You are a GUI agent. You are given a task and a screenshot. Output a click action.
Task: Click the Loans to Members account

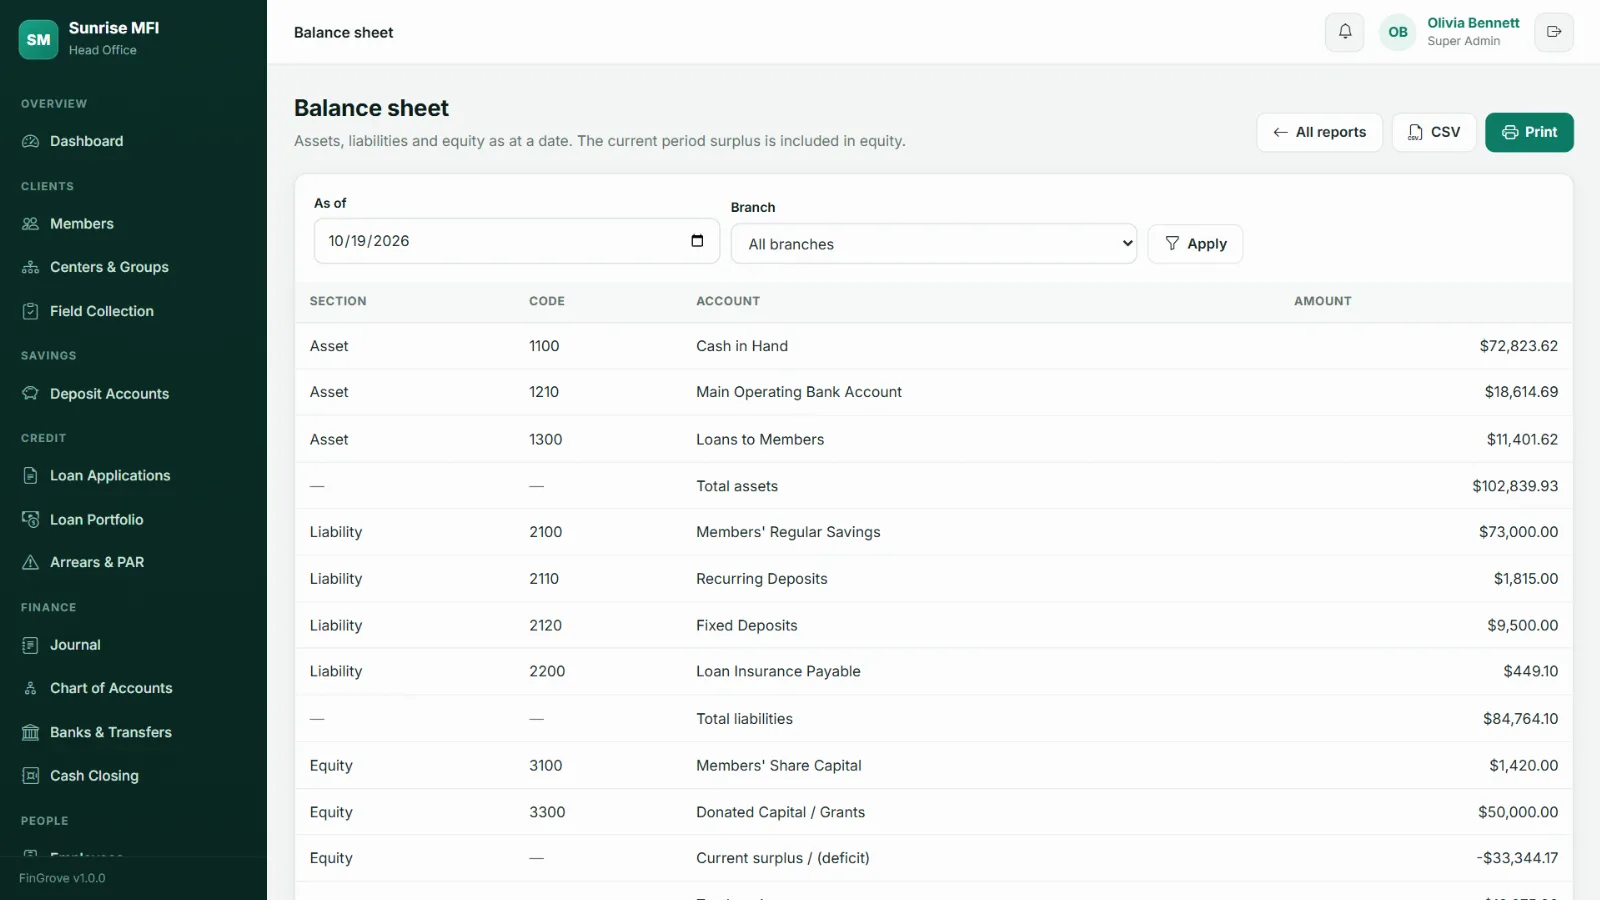point(760,439)
